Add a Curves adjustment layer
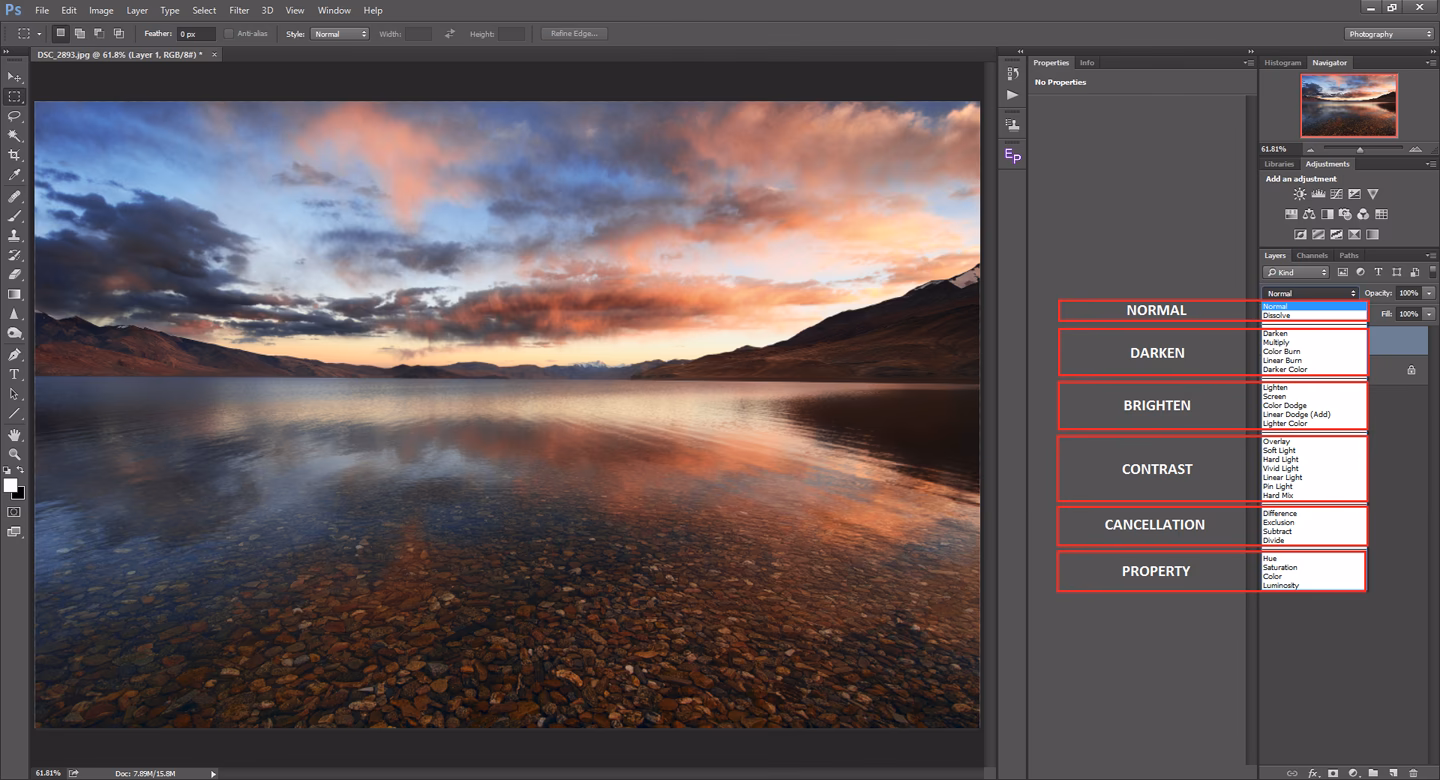Screen dimensions: 1440x780 (x=1336, y=193)
